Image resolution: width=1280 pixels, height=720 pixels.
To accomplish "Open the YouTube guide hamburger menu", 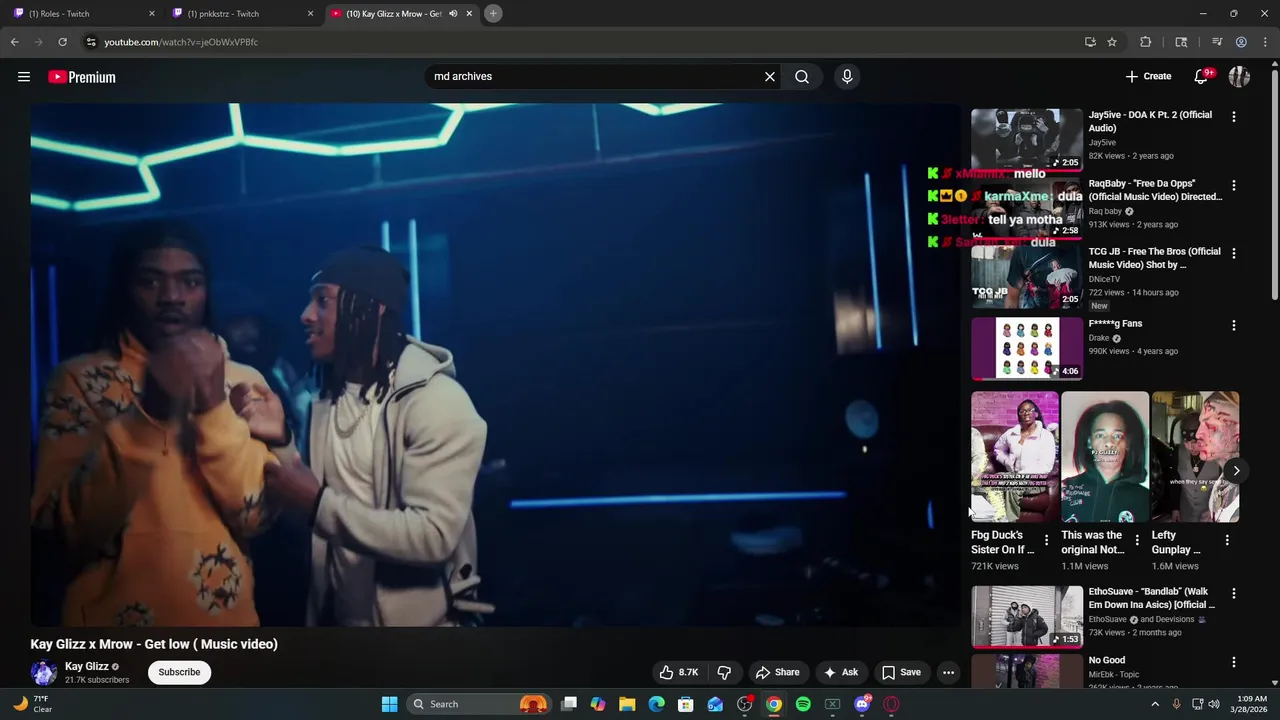I will (x=24, y=77).
